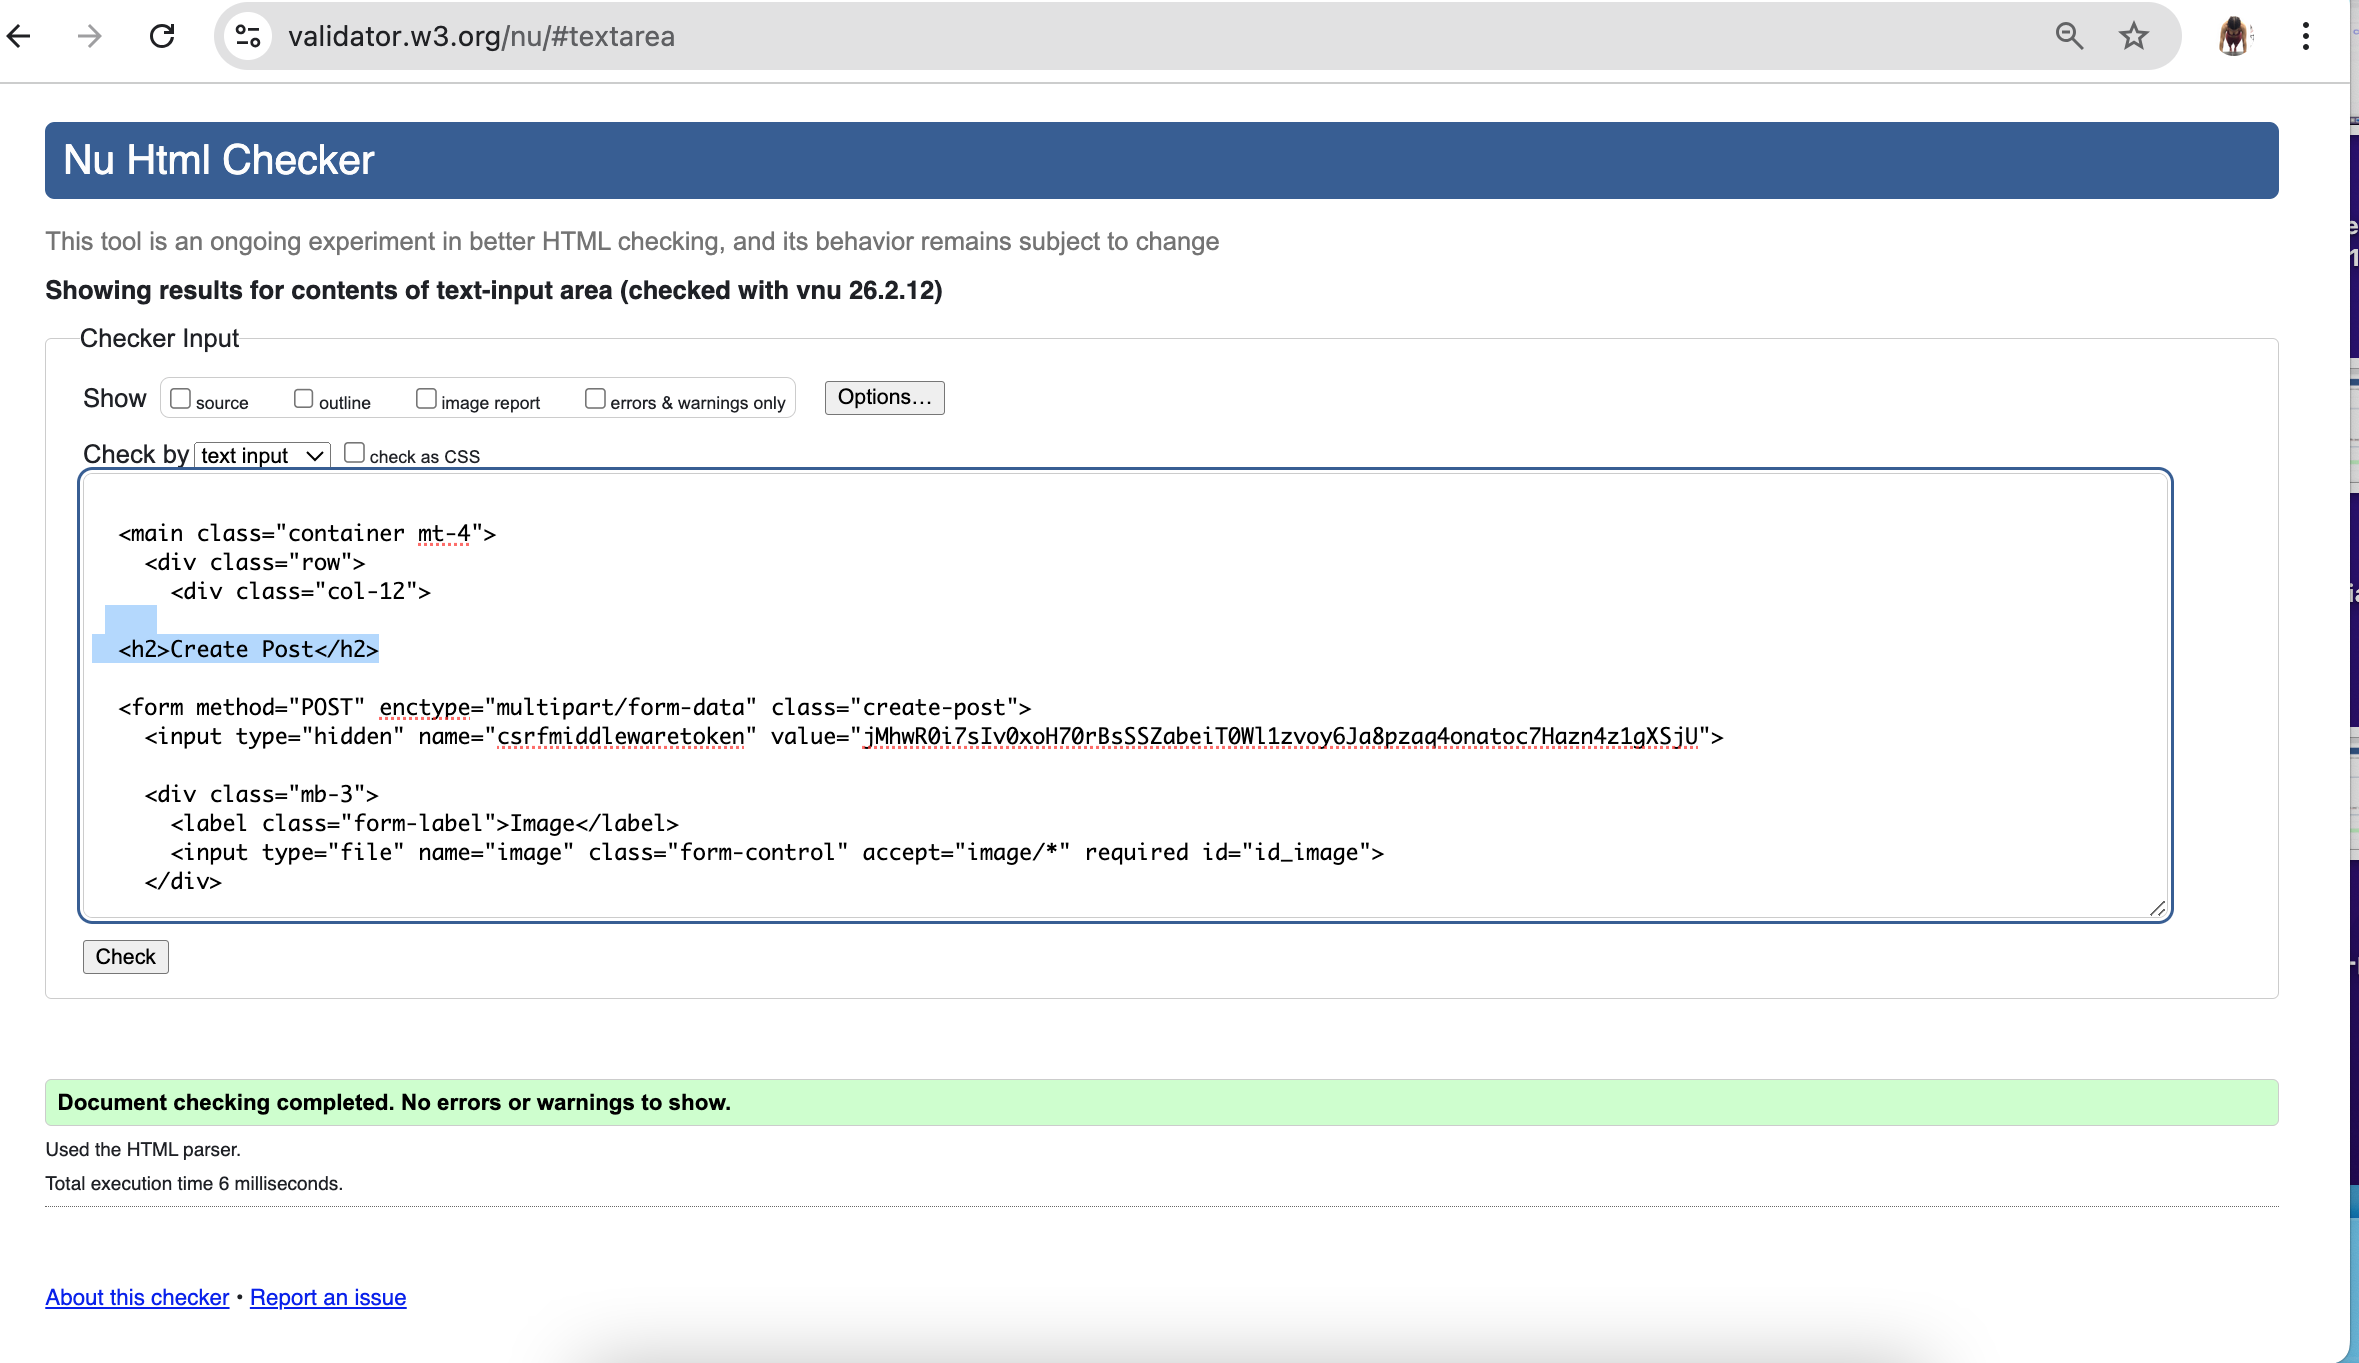
Task: Bookmark this page with the star icon
Action: coord(2133,36)
